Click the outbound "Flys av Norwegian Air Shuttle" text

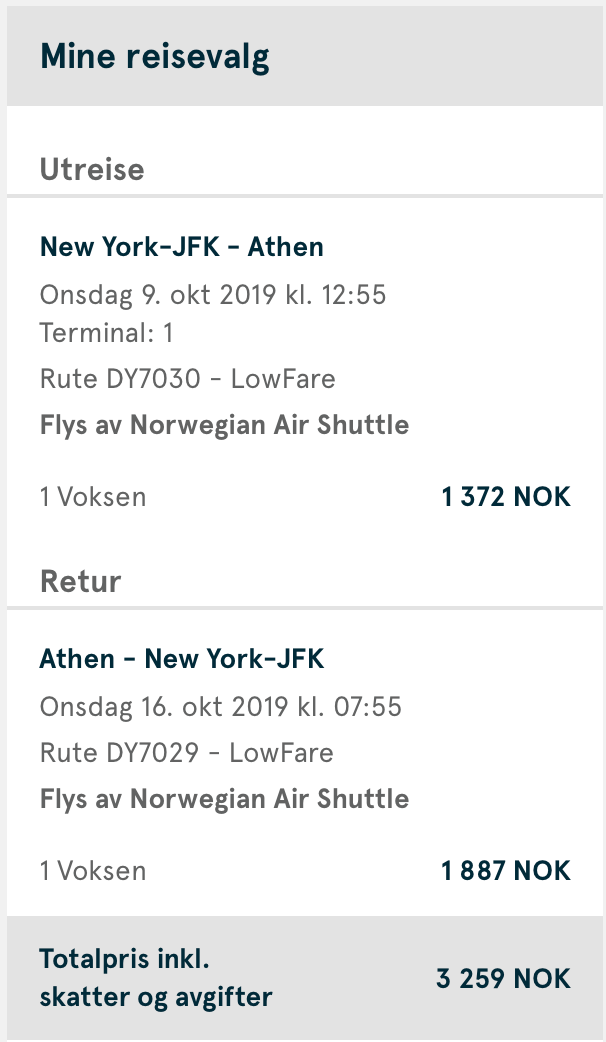(x=224, y=425)
